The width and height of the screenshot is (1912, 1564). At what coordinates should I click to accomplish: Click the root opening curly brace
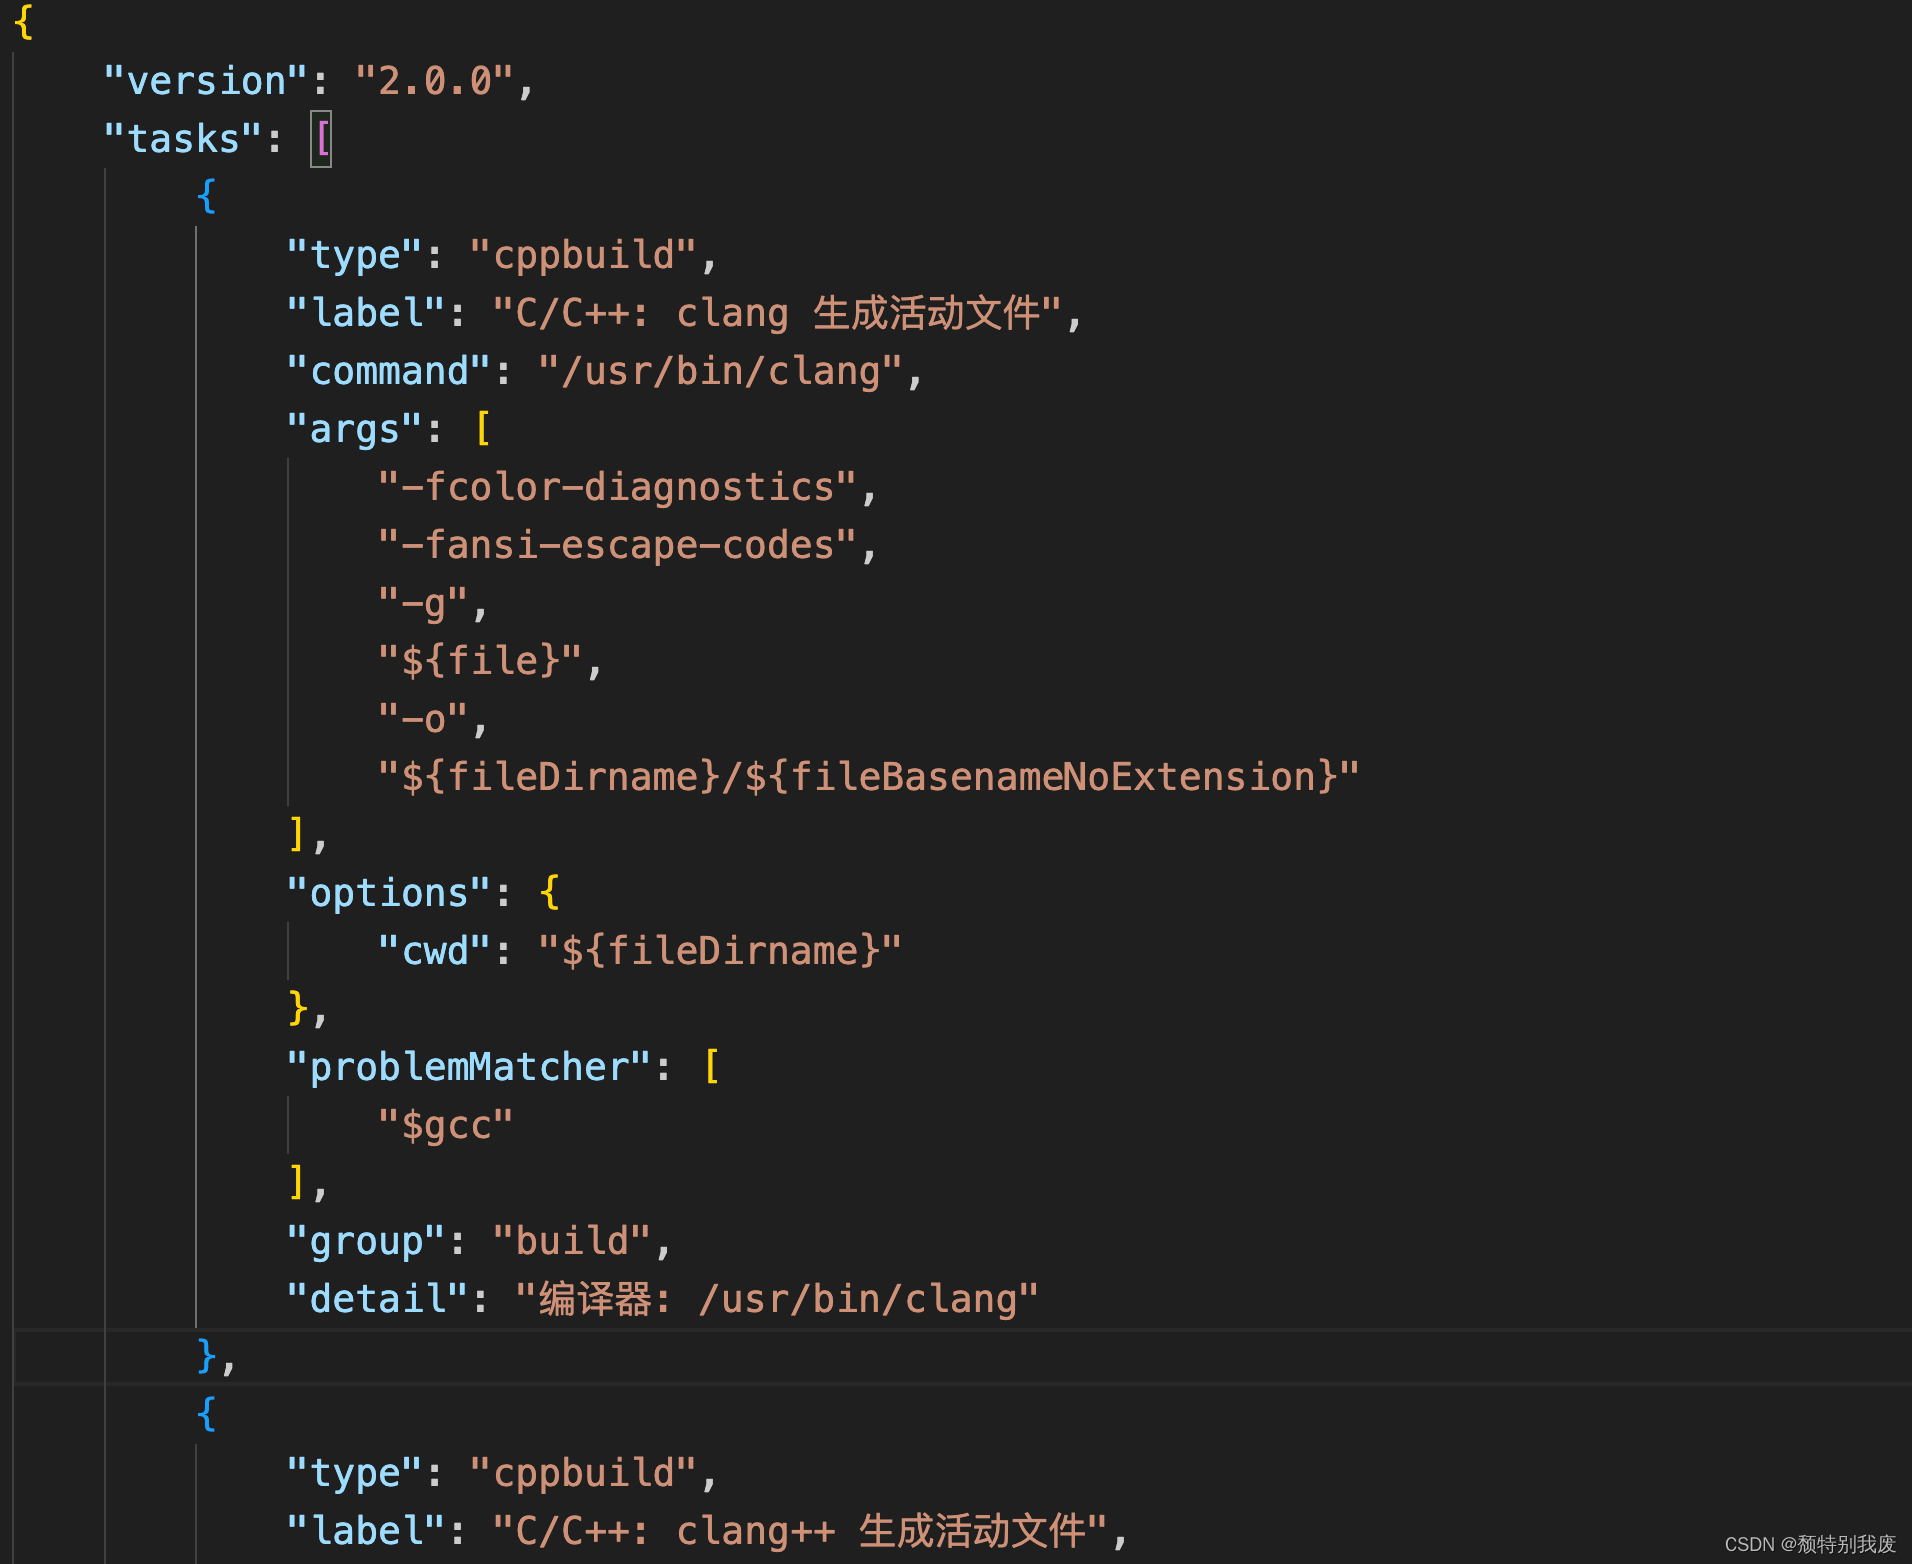(x=25, y=21)
